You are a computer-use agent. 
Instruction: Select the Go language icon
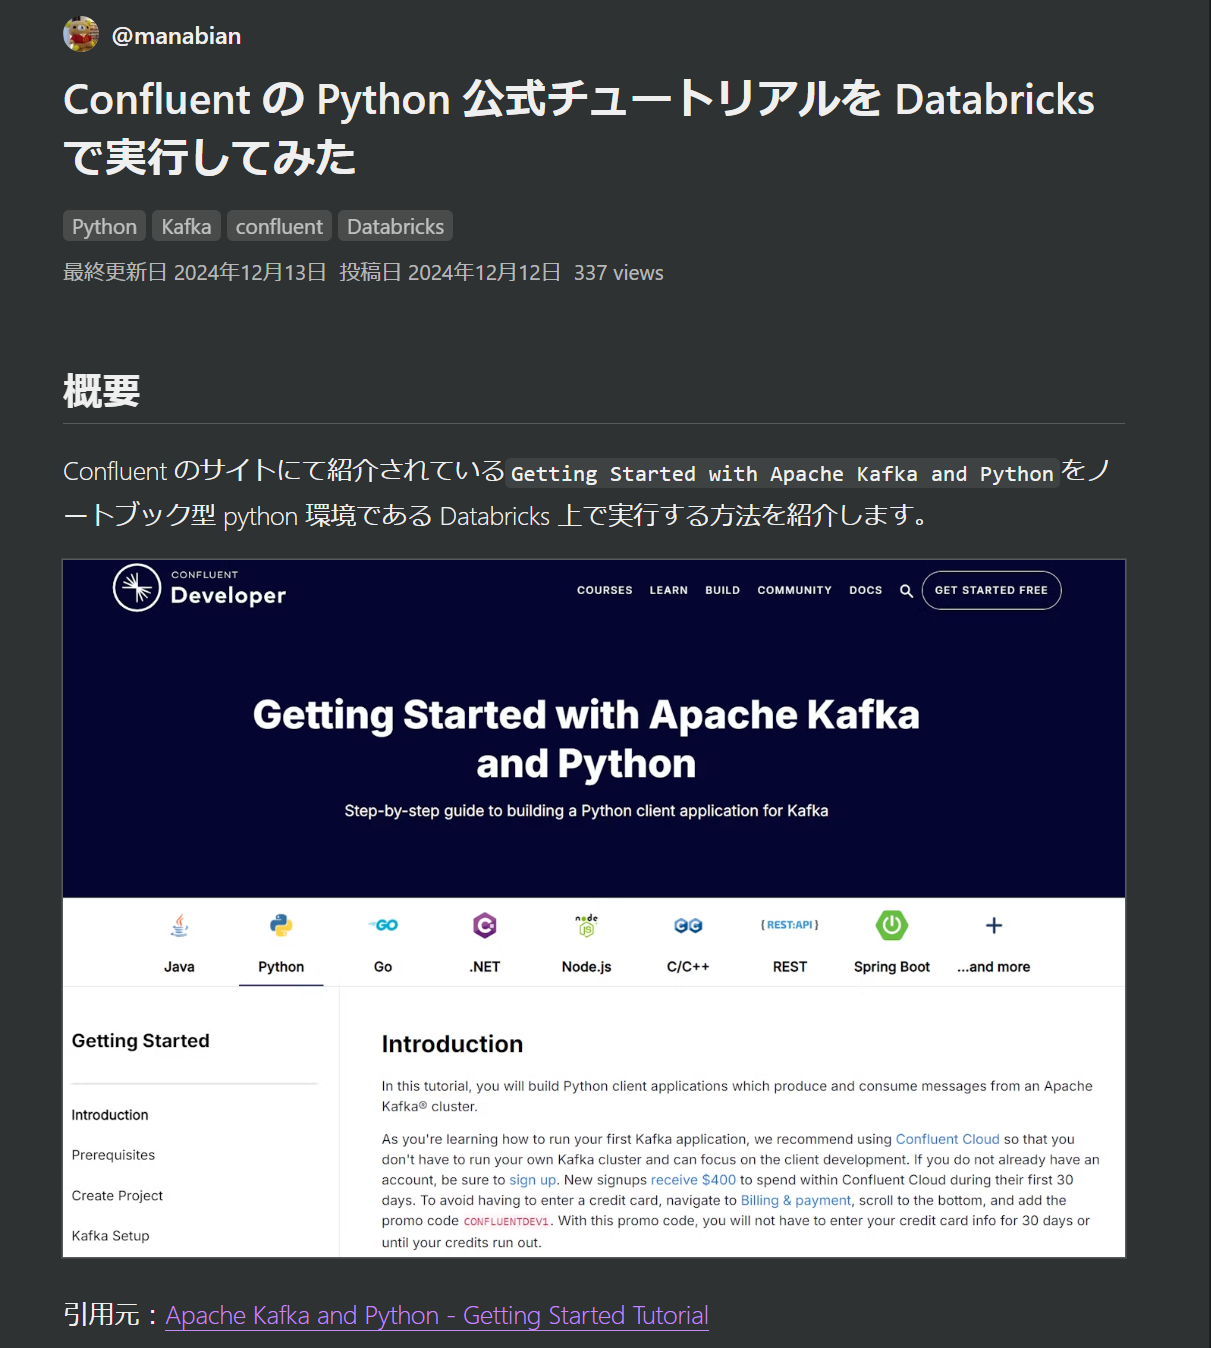pyautogui.click(x=383, y=925)
